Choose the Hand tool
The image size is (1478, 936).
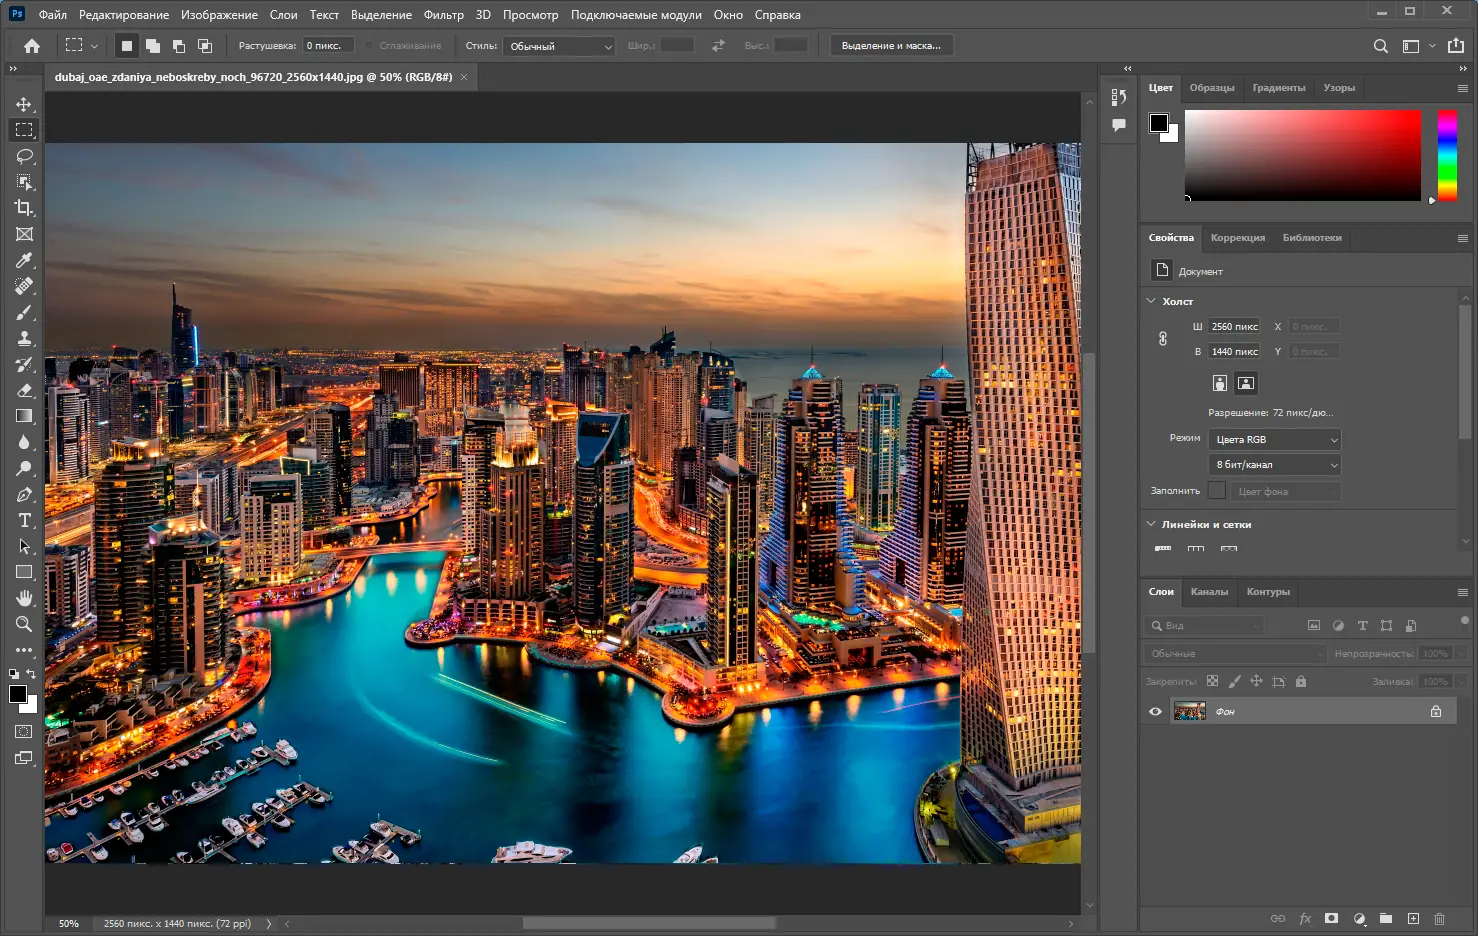pos(25,598)
